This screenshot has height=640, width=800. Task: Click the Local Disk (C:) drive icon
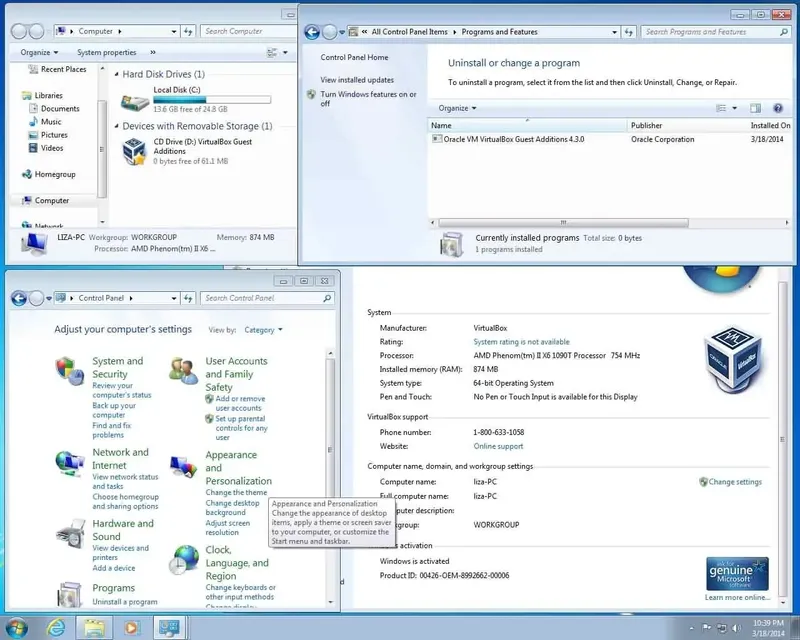tap(135, 102)
